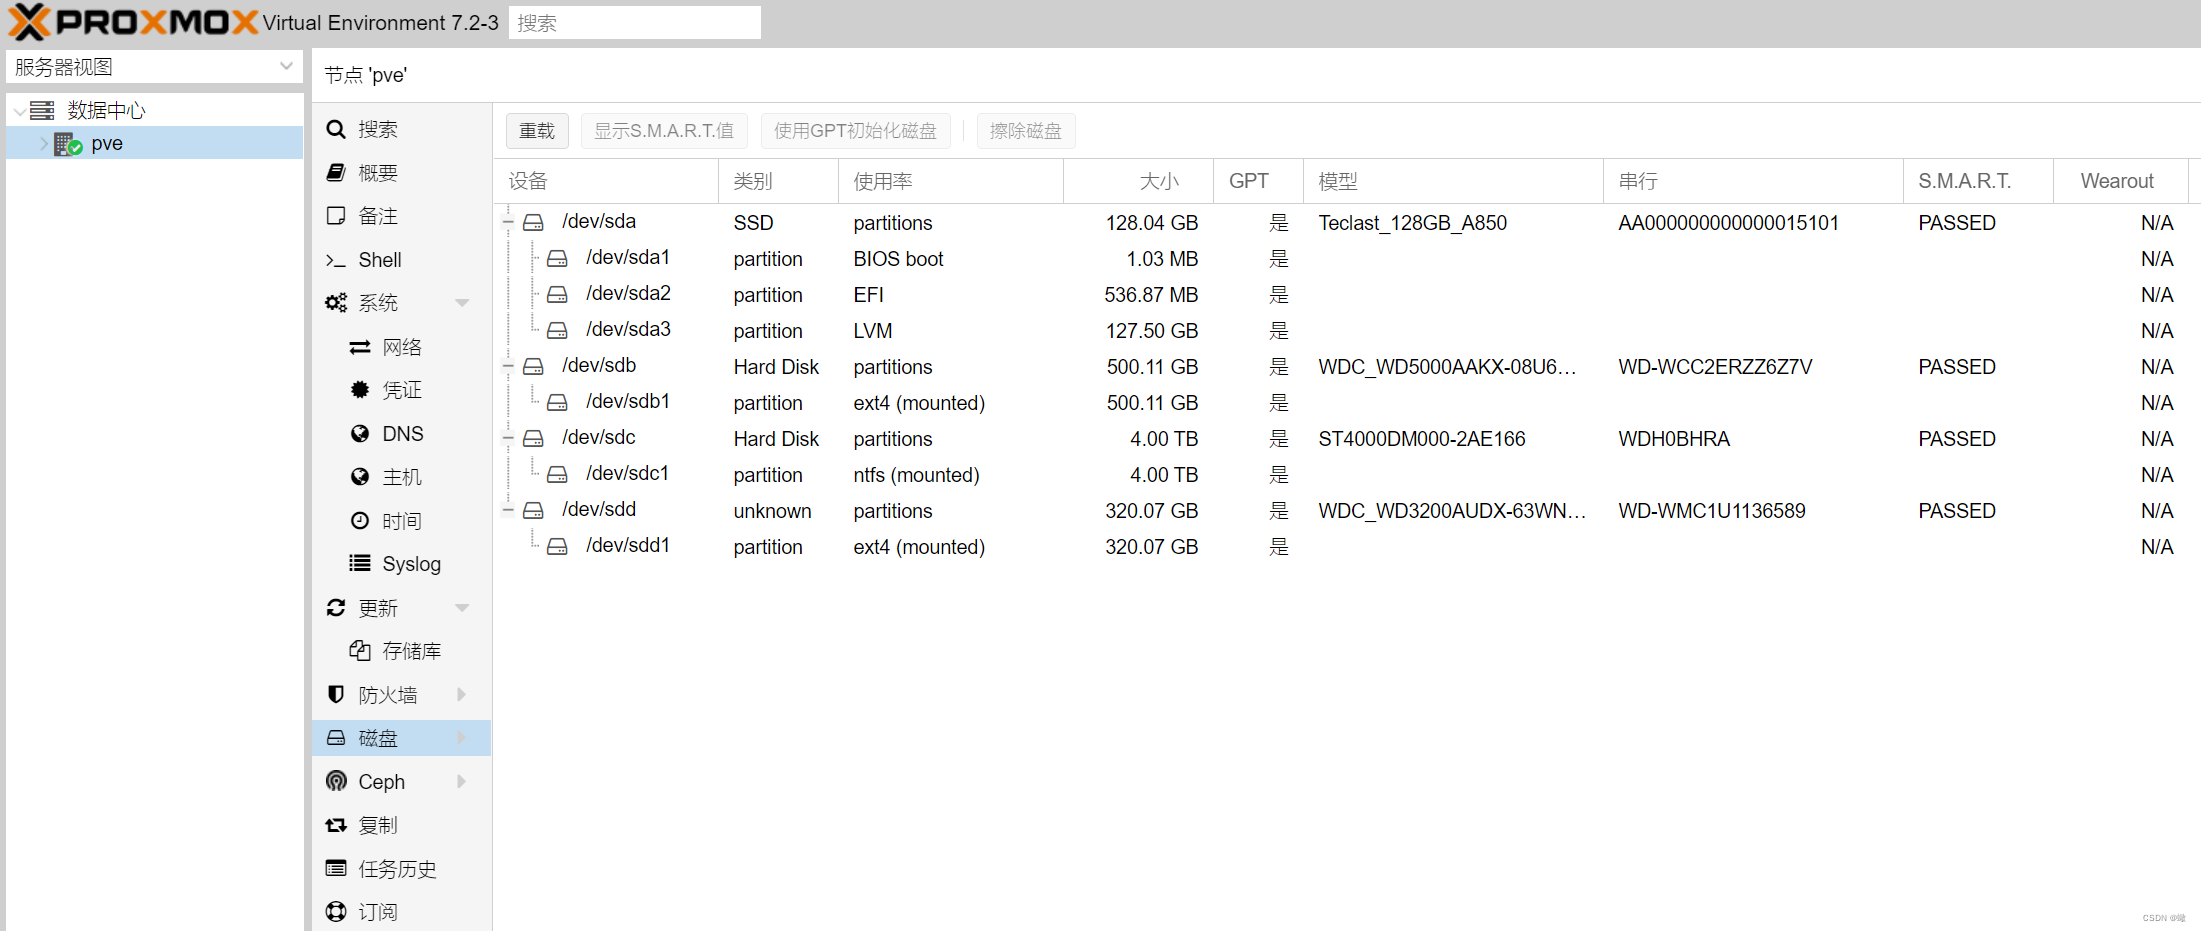Select the 概要 menu item
The image size is (2201, 931).
coord(401,173)
